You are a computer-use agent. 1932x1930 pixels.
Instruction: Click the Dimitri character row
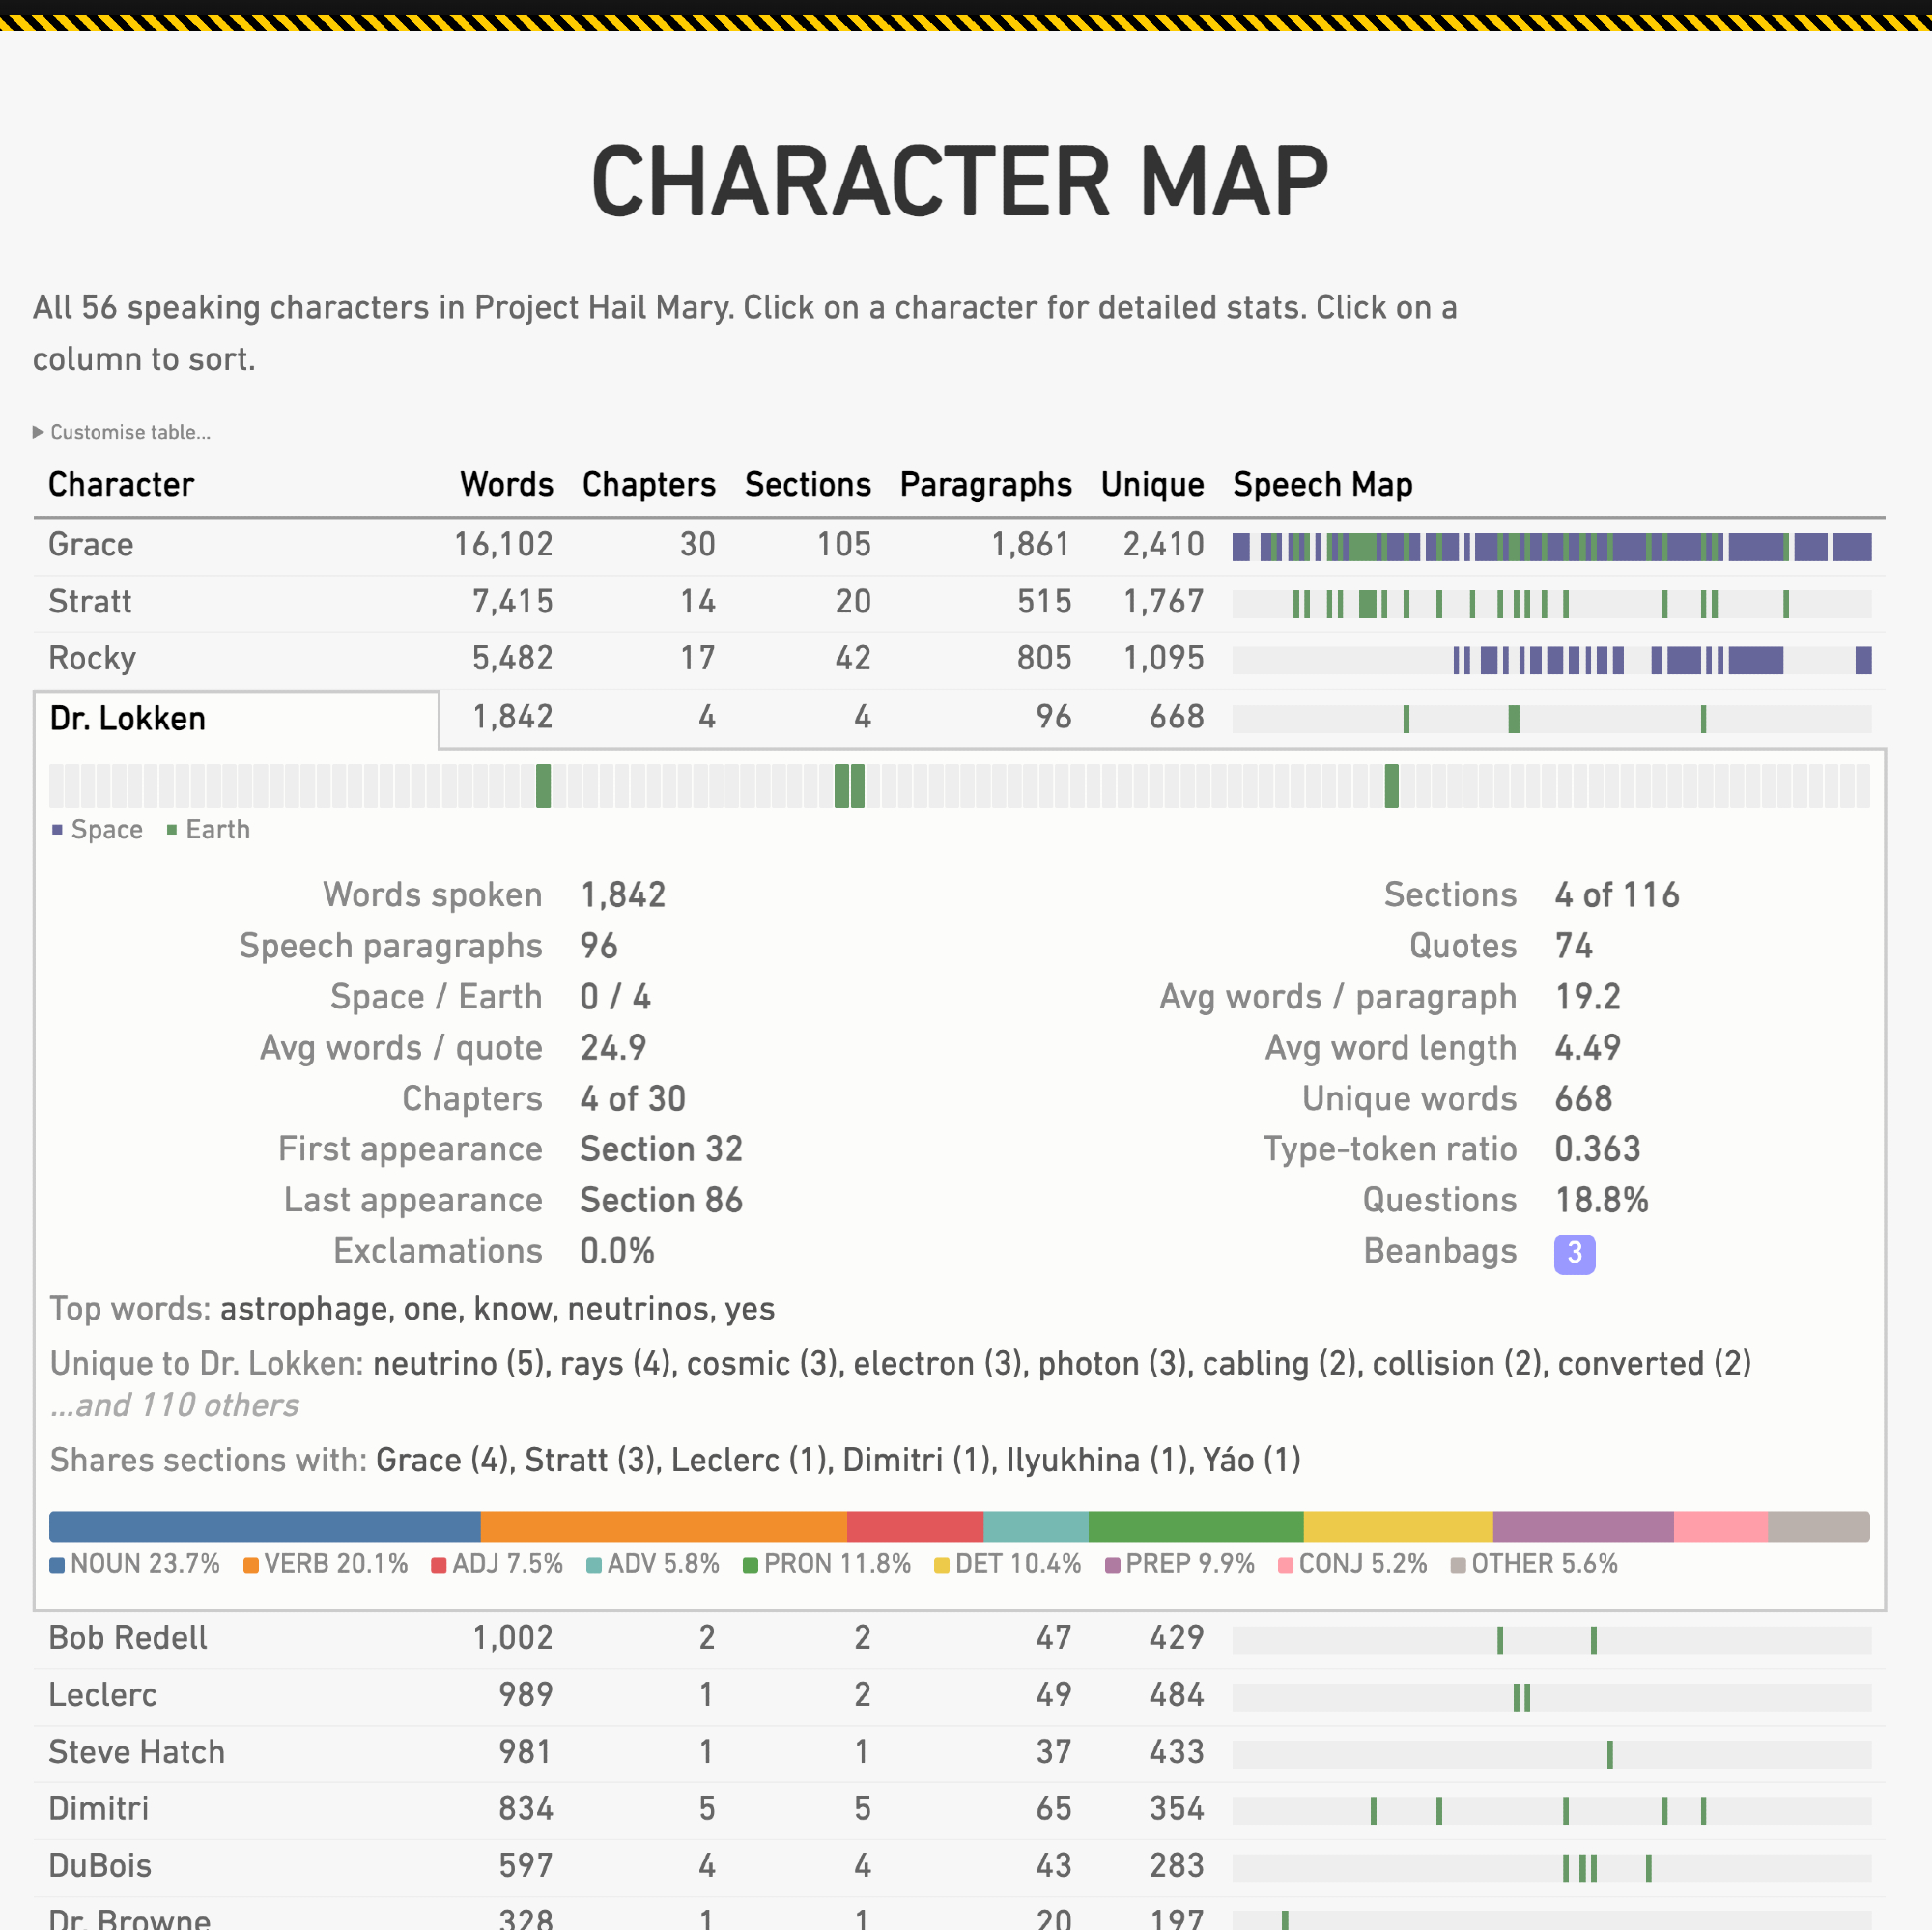click(98, 1809)
